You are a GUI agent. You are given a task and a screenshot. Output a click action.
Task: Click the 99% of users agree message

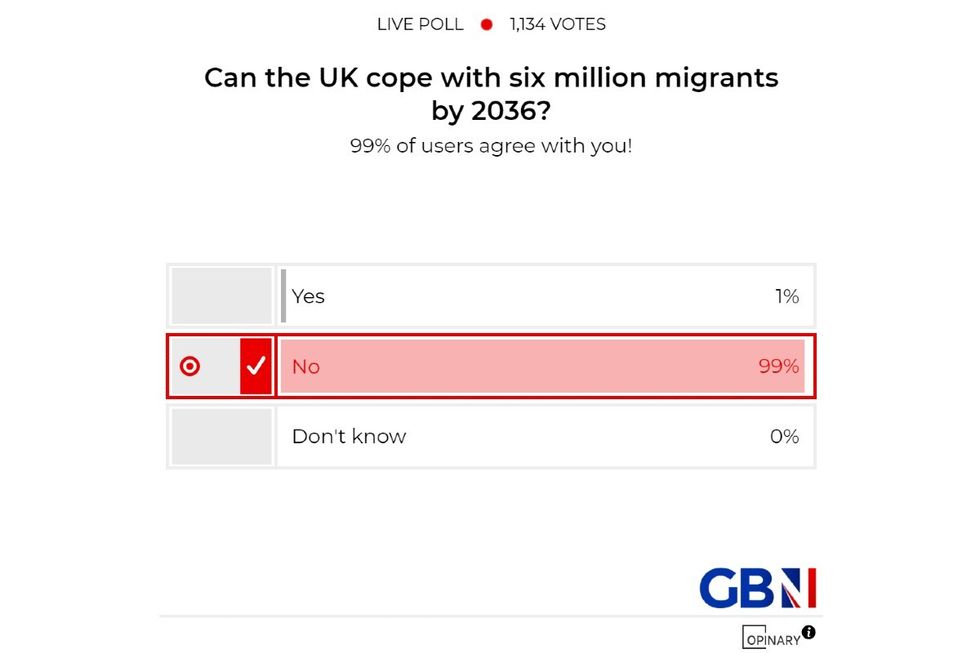(491, 145)
